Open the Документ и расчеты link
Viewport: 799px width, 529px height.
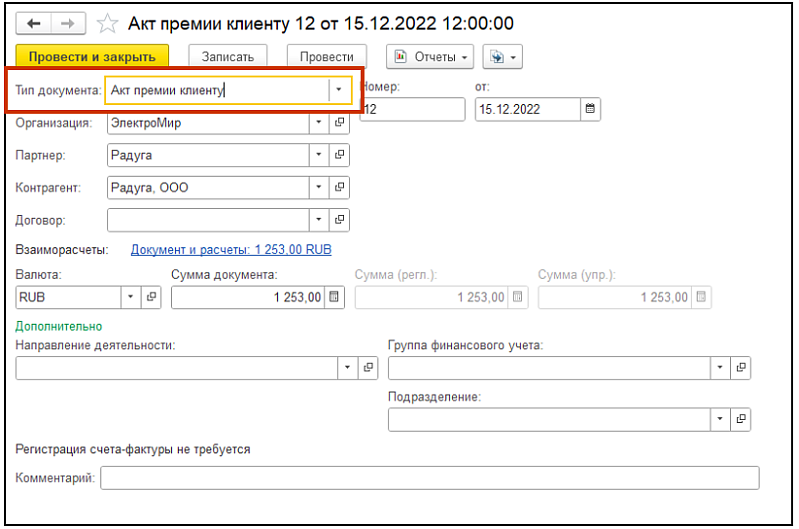[x=231, y=250]
